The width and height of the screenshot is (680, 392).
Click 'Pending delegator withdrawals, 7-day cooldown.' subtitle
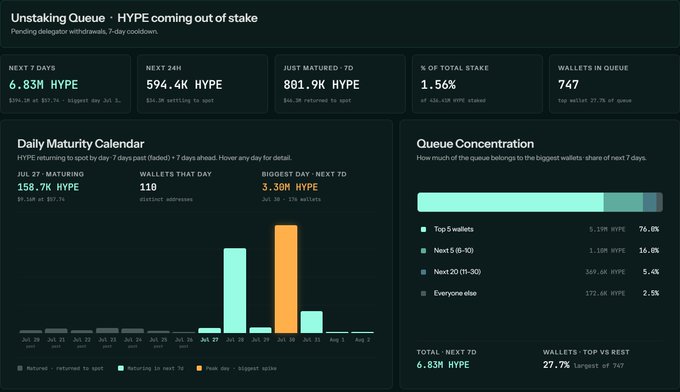tap(84, 32)
